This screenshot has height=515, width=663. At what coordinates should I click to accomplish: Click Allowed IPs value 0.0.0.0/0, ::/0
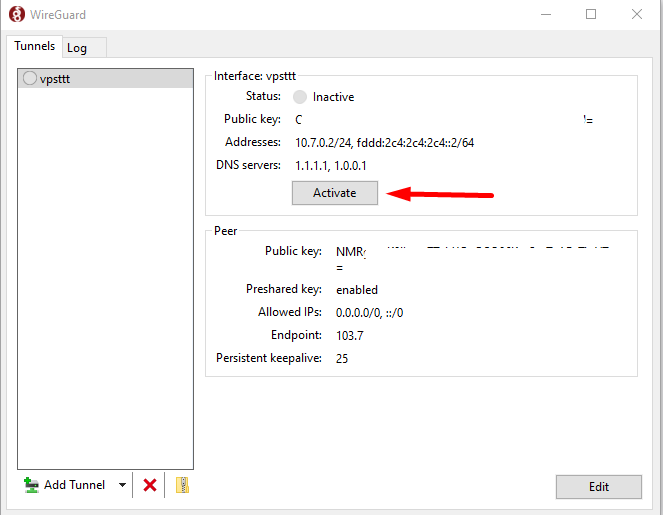pyautogui.click(x=369, y=313)
